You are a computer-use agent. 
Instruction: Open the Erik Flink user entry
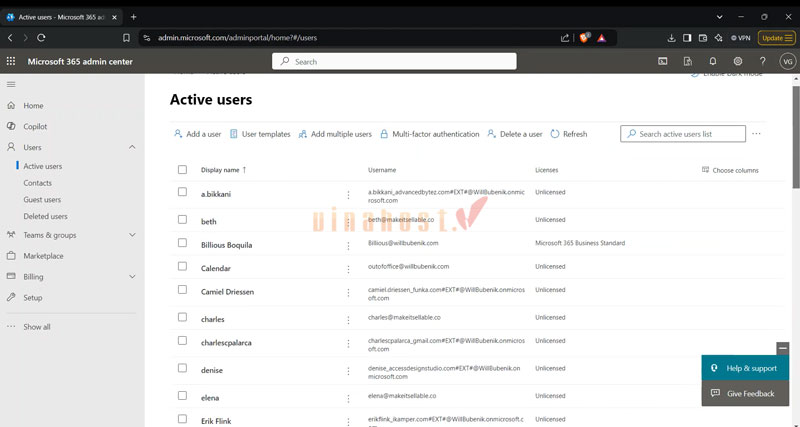pos(216,421)
